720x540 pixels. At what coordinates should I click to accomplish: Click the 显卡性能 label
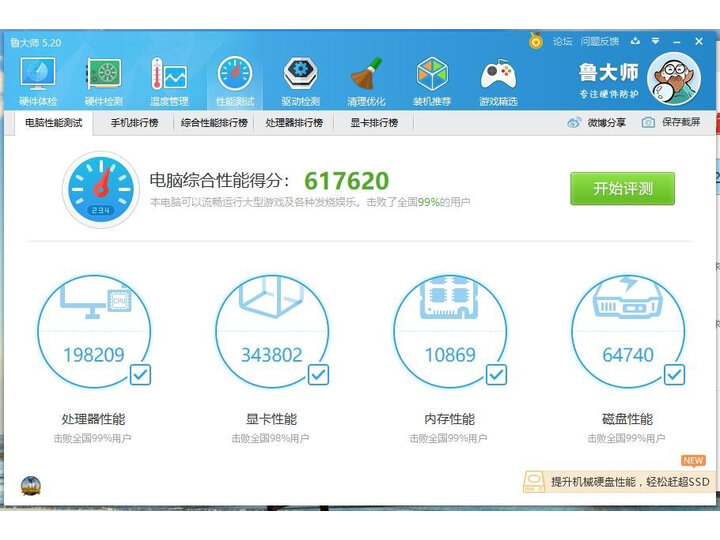tap(271, 419)
